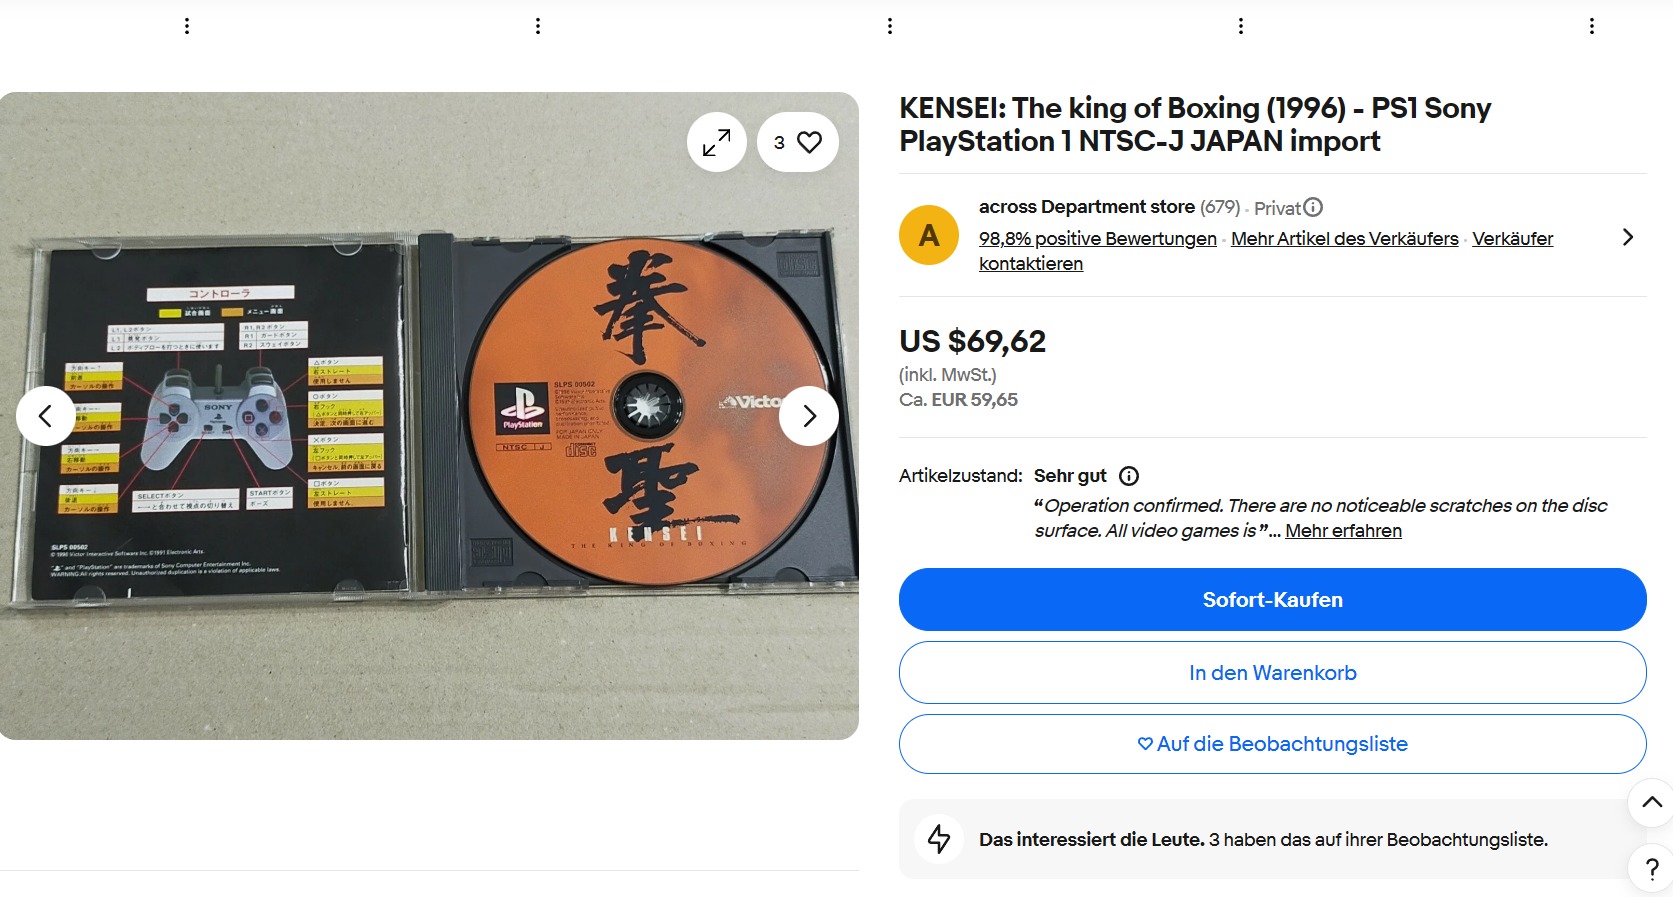Expand condition text with Mehr erfahren
1673x897 pixels.
click(1343, 531)
